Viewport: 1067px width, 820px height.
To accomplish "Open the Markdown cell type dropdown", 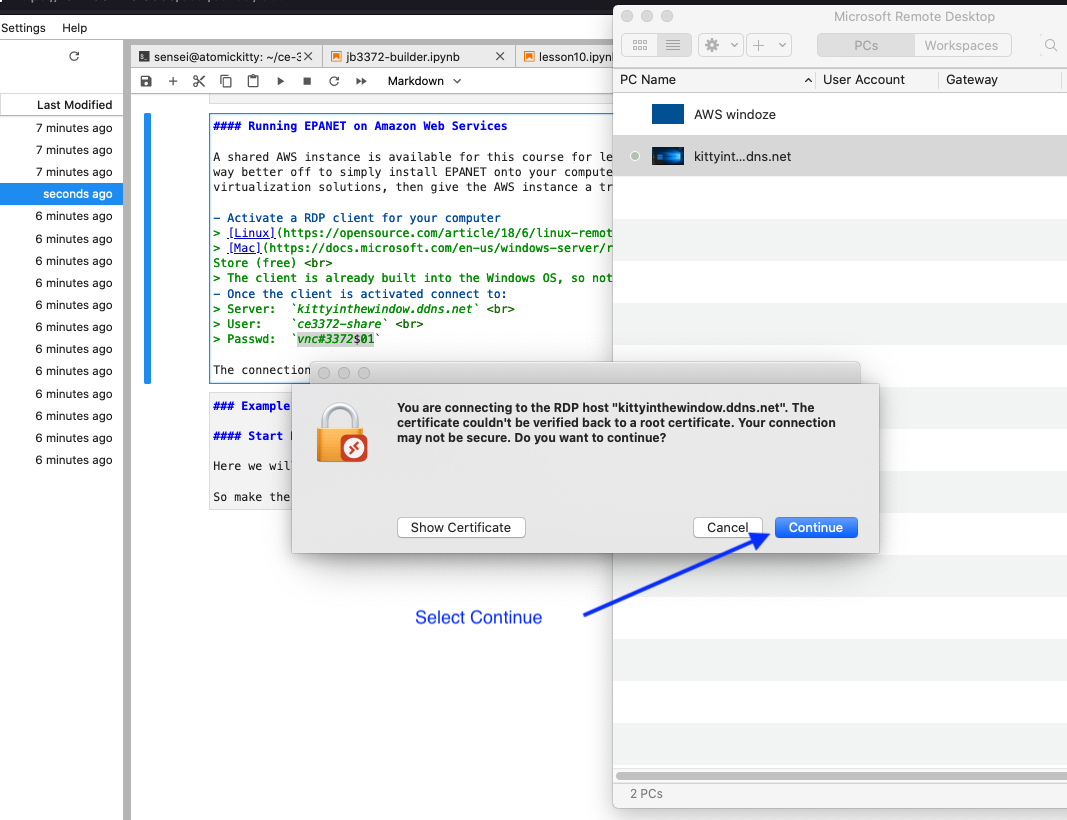I will pos(425,81).
